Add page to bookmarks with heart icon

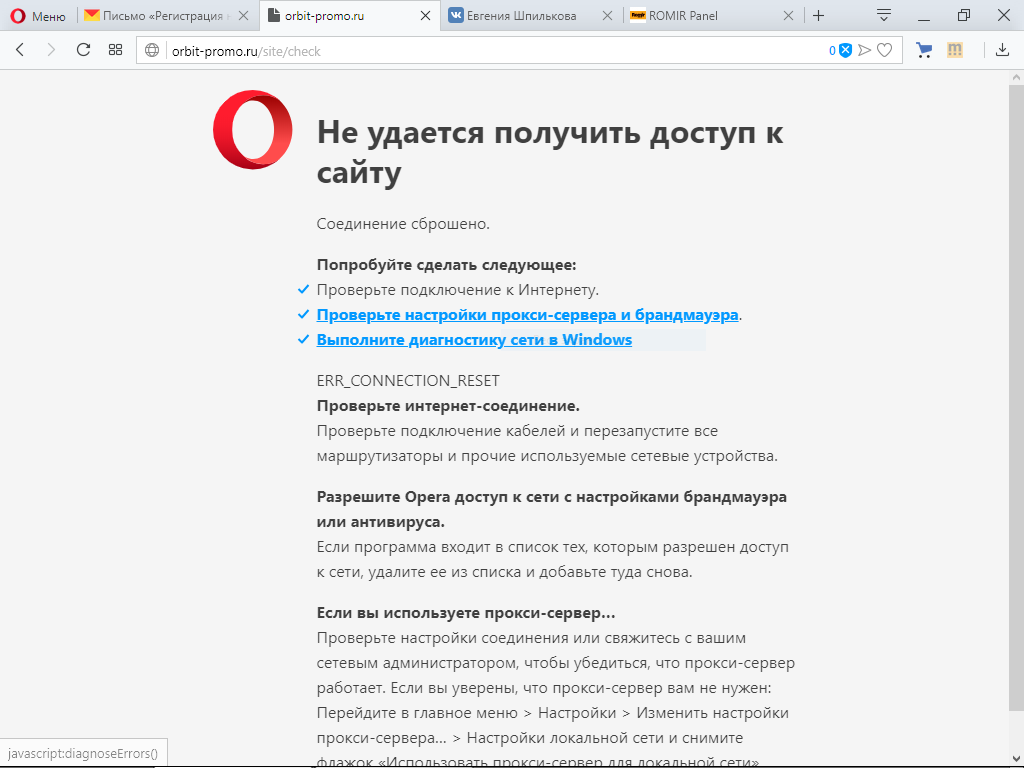(885, 50)
